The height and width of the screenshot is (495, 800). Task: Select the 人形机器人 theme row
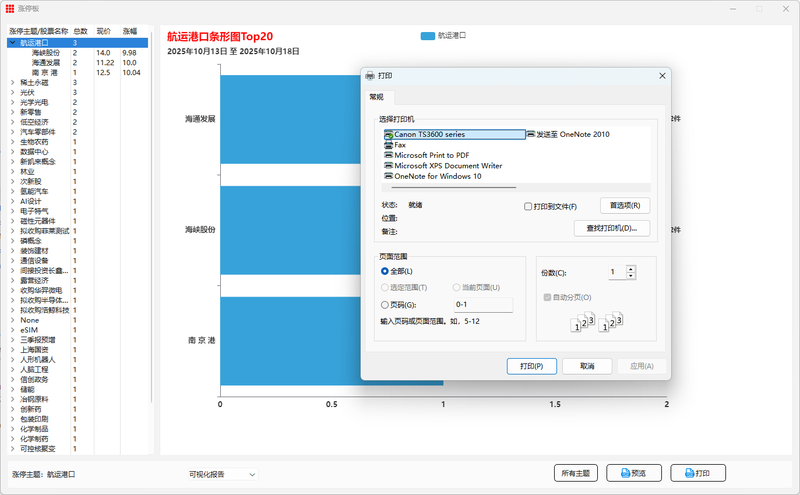coord(78,359)
